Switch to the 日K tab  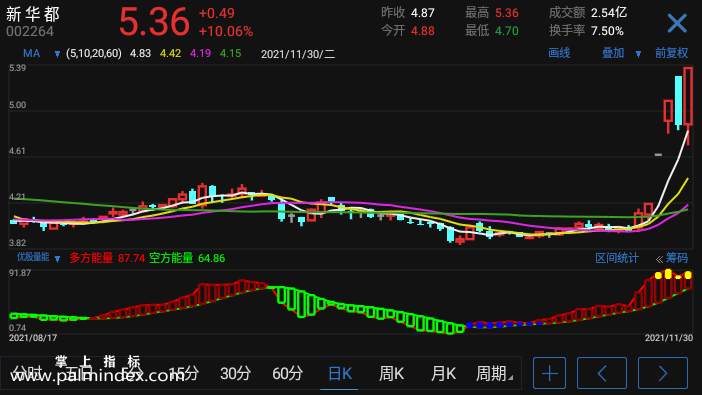point(339,373)
